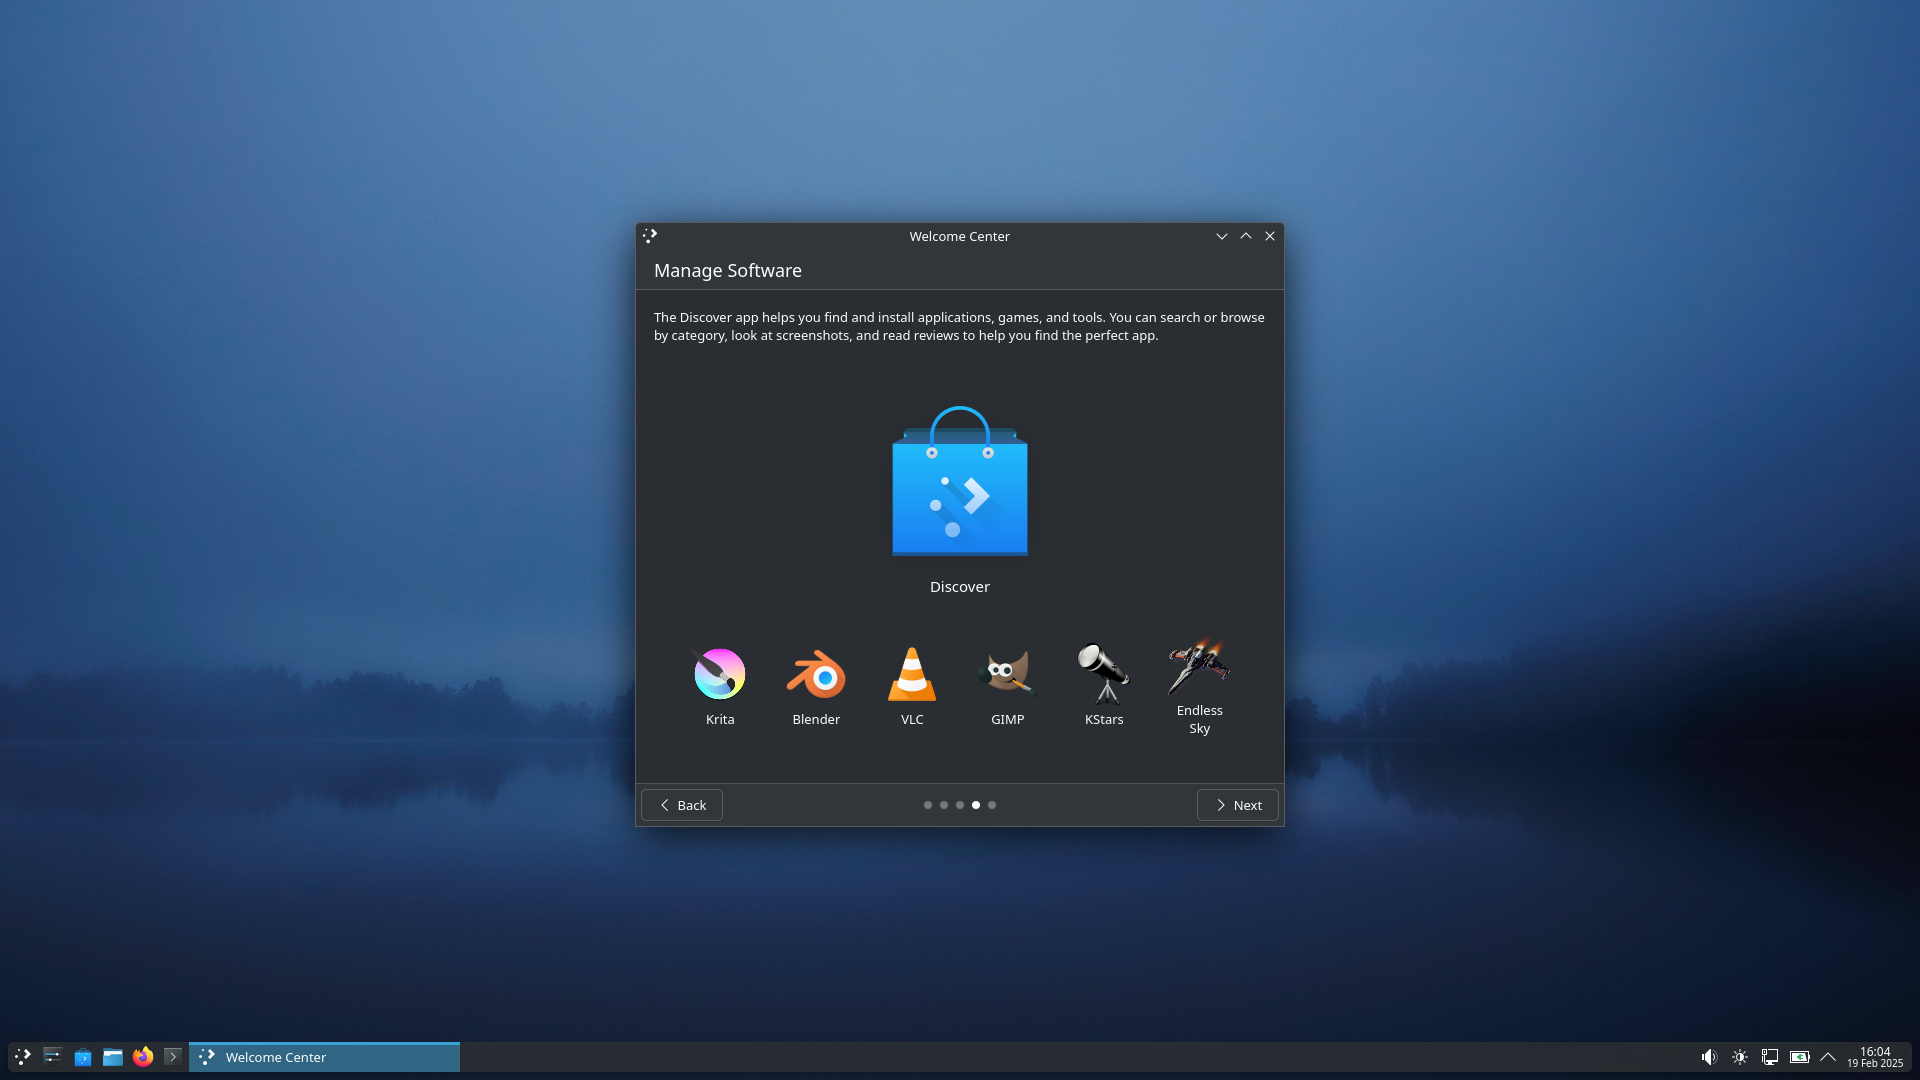Click the Next button
Screen dimensions: 1920x1080
coord(1237,805)
